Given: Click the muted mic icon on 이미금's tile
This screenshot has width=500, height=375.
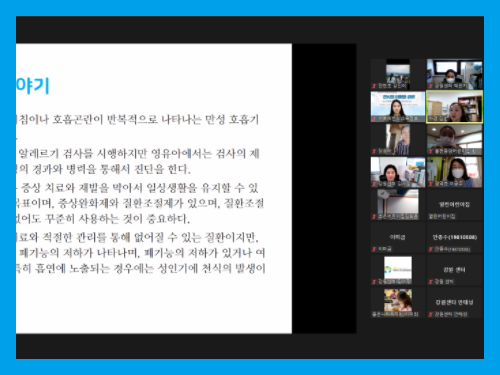Looking at the screenshot, I should coord(374,249).
